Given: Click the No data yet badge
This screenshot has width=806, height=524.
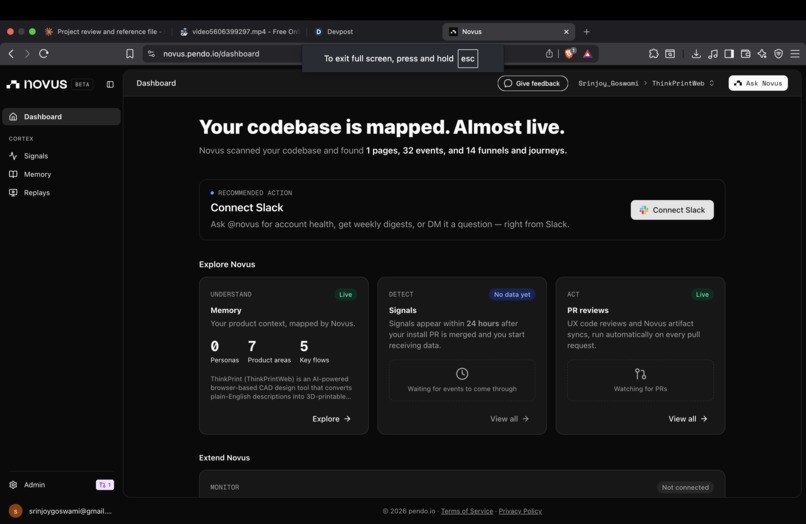Looking at the screenshot, I should tap(512, 295).
